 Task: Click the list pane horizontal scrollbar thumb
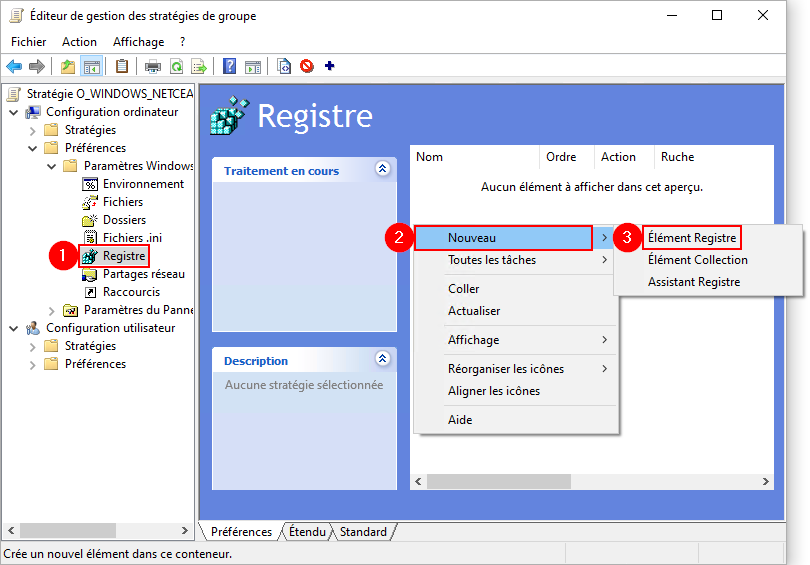[x=499, y=481]
